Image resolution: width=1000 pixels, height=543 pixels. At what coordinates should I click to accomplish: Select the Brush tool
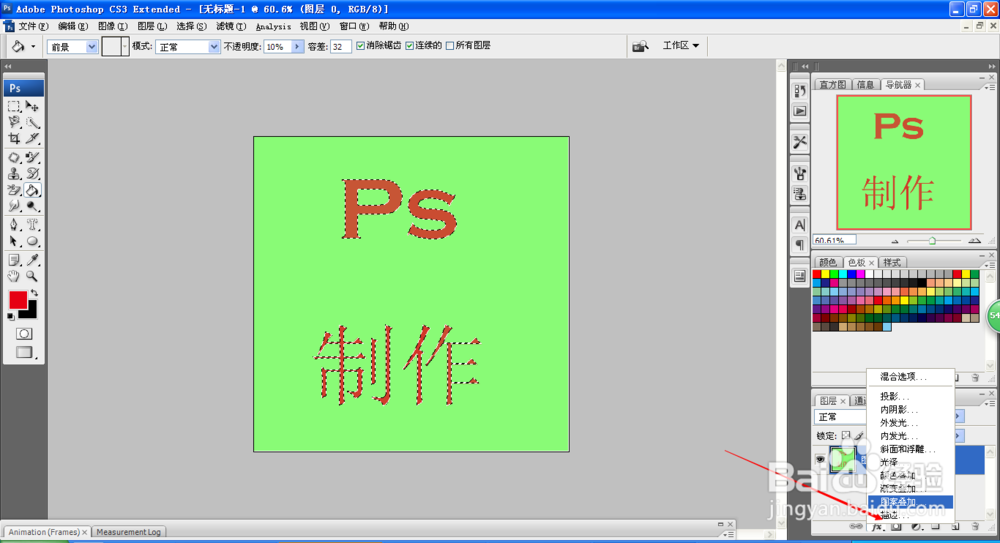click(32, 157)
